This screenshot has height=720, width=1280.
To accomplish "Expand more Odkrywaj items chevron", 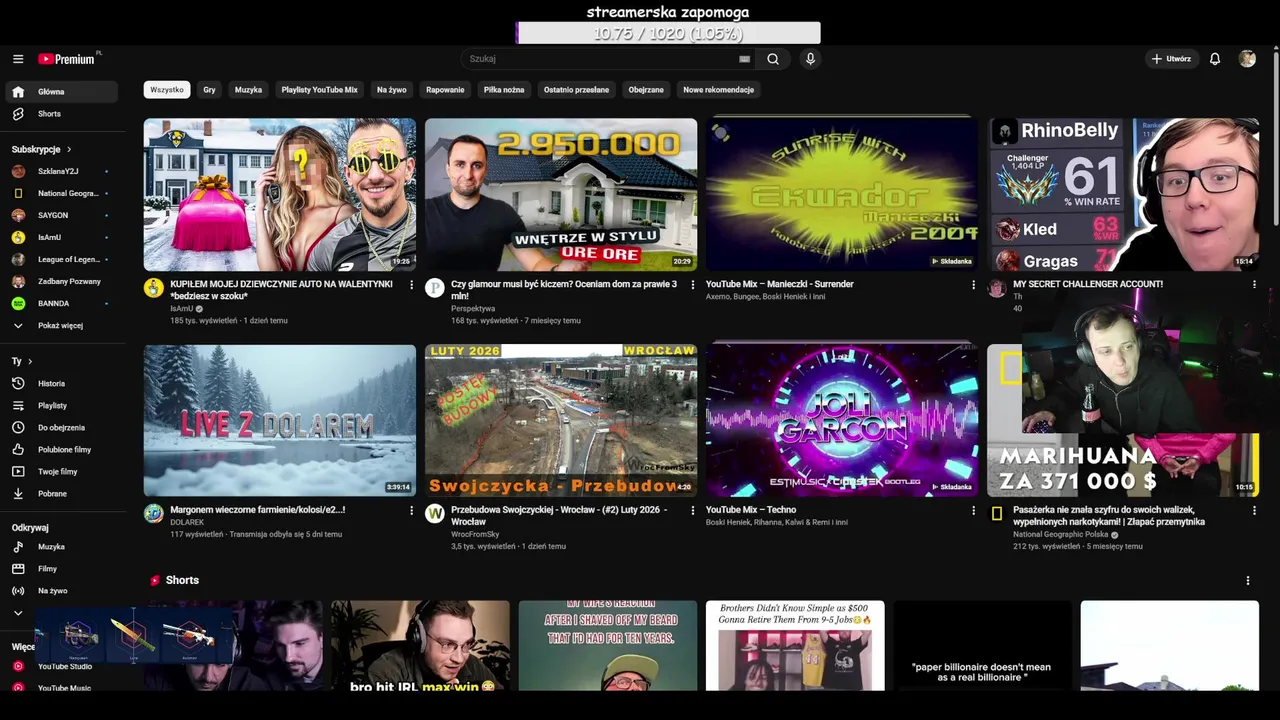I will (x=18, y=613).
